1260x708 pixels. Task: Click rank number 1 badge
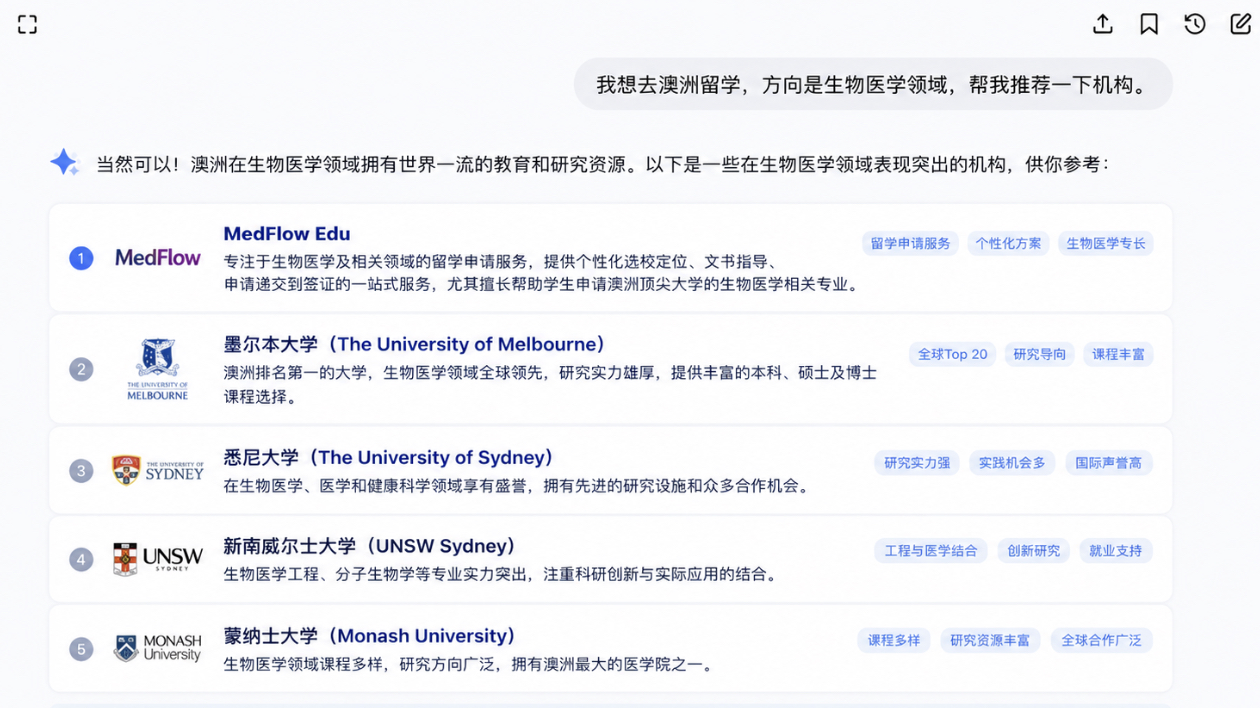coord(81,258)
